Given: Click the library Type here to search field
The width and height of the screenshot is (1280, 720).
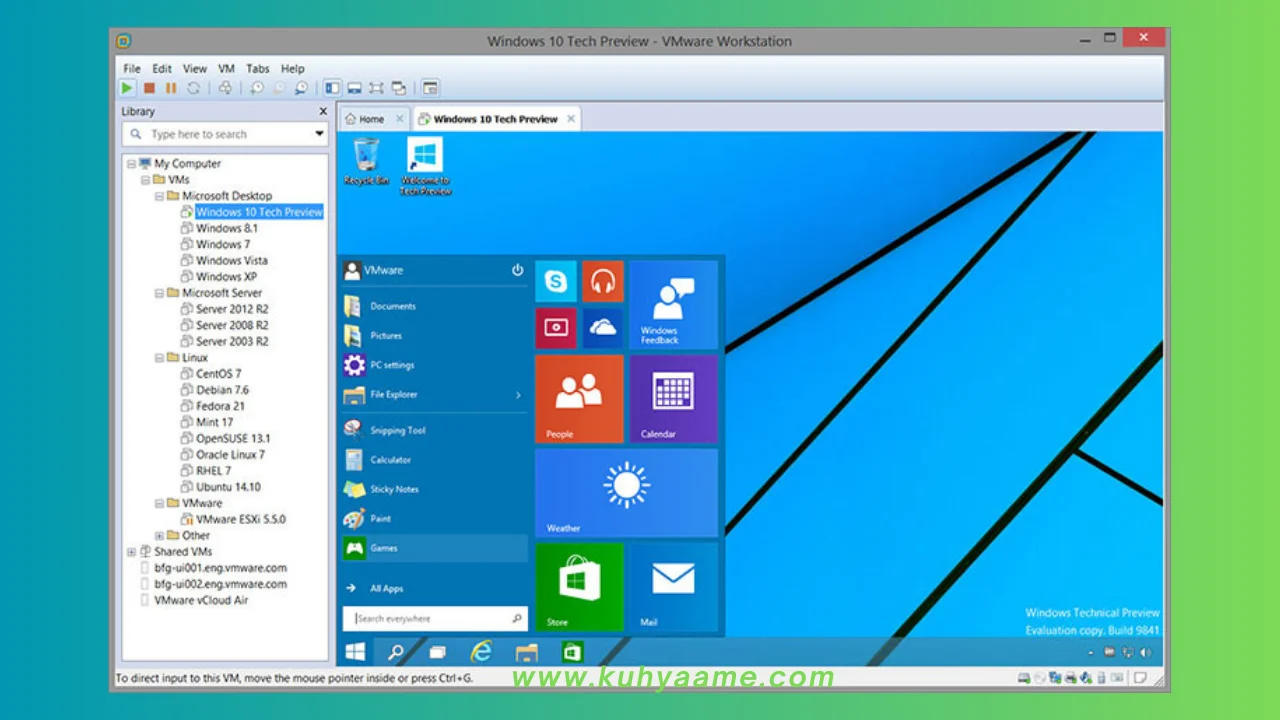Looking at the screenshot, I should coord(226,134).
